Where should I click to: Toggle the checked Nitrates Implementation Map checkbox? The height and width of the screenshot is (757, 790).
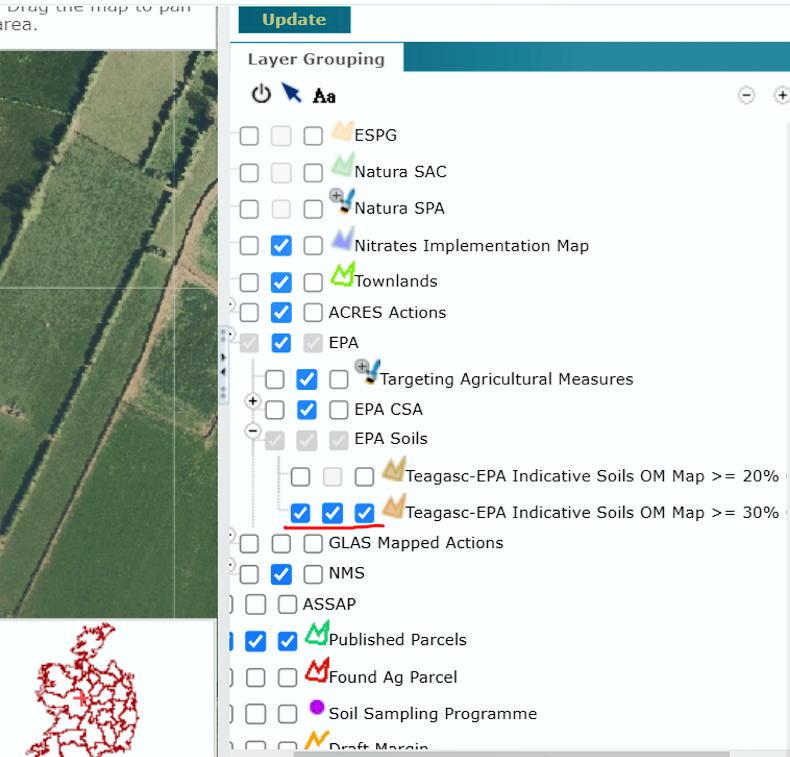tap(281, 245)
